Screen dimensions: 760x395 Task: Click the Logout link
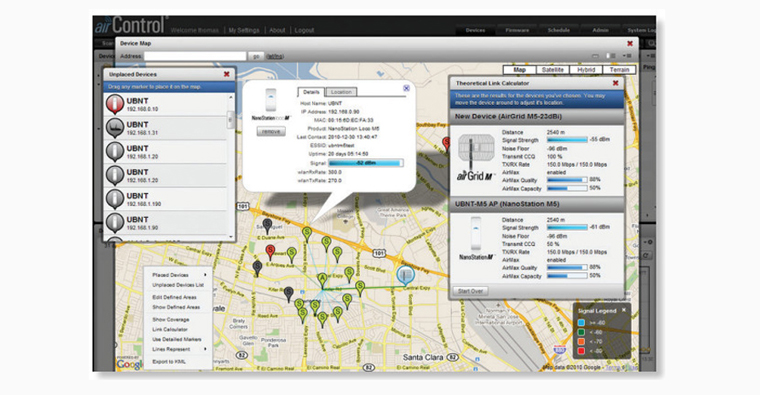click(304, 30)
